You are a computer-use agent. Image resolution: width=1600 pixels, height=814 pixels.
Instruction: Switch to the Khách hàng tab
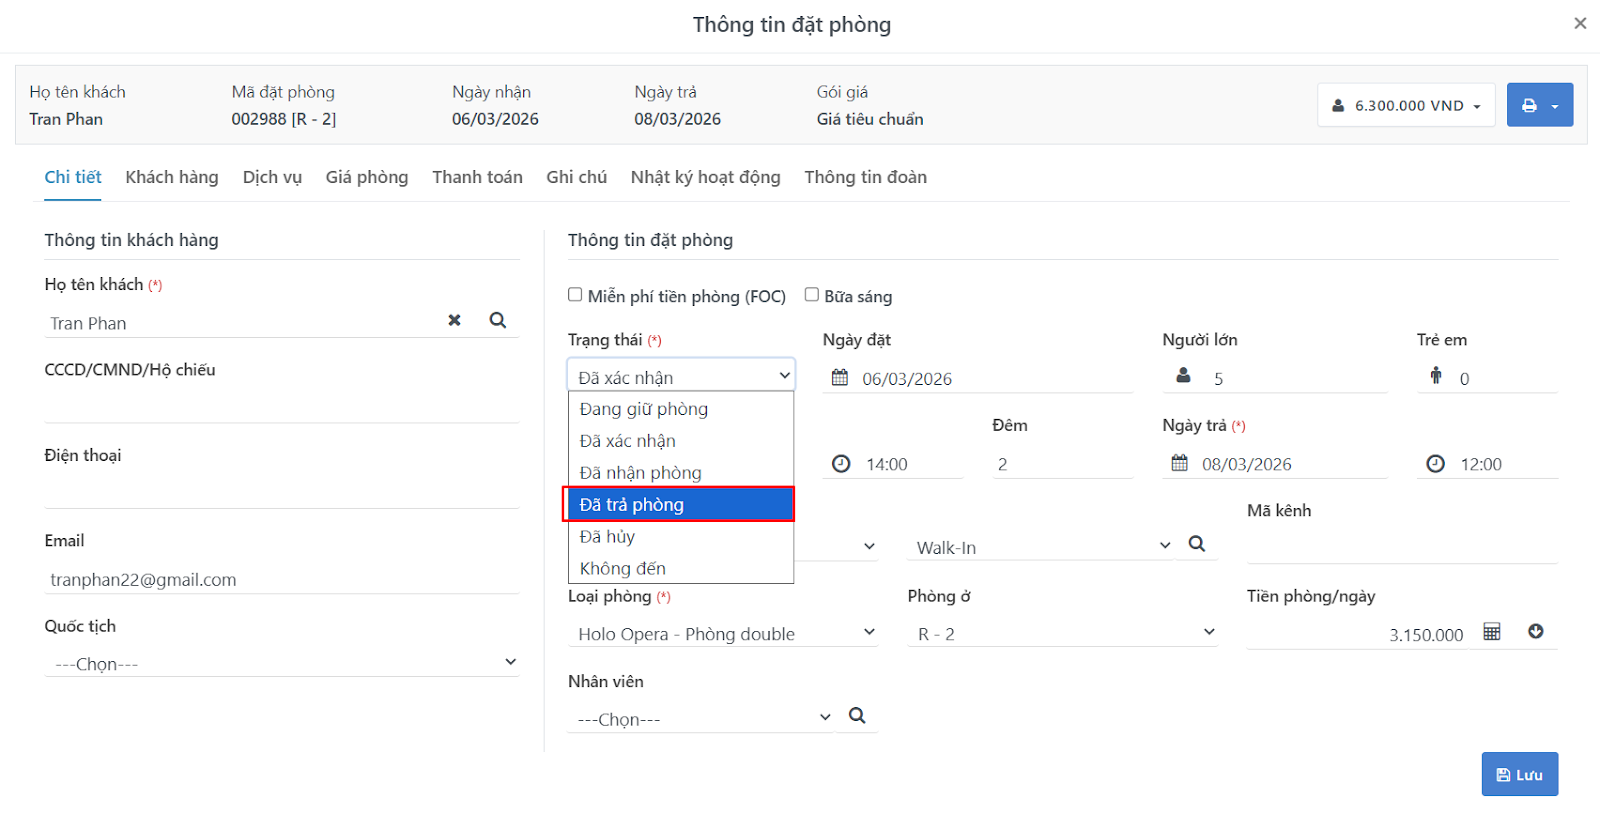(x=172, y=177)
